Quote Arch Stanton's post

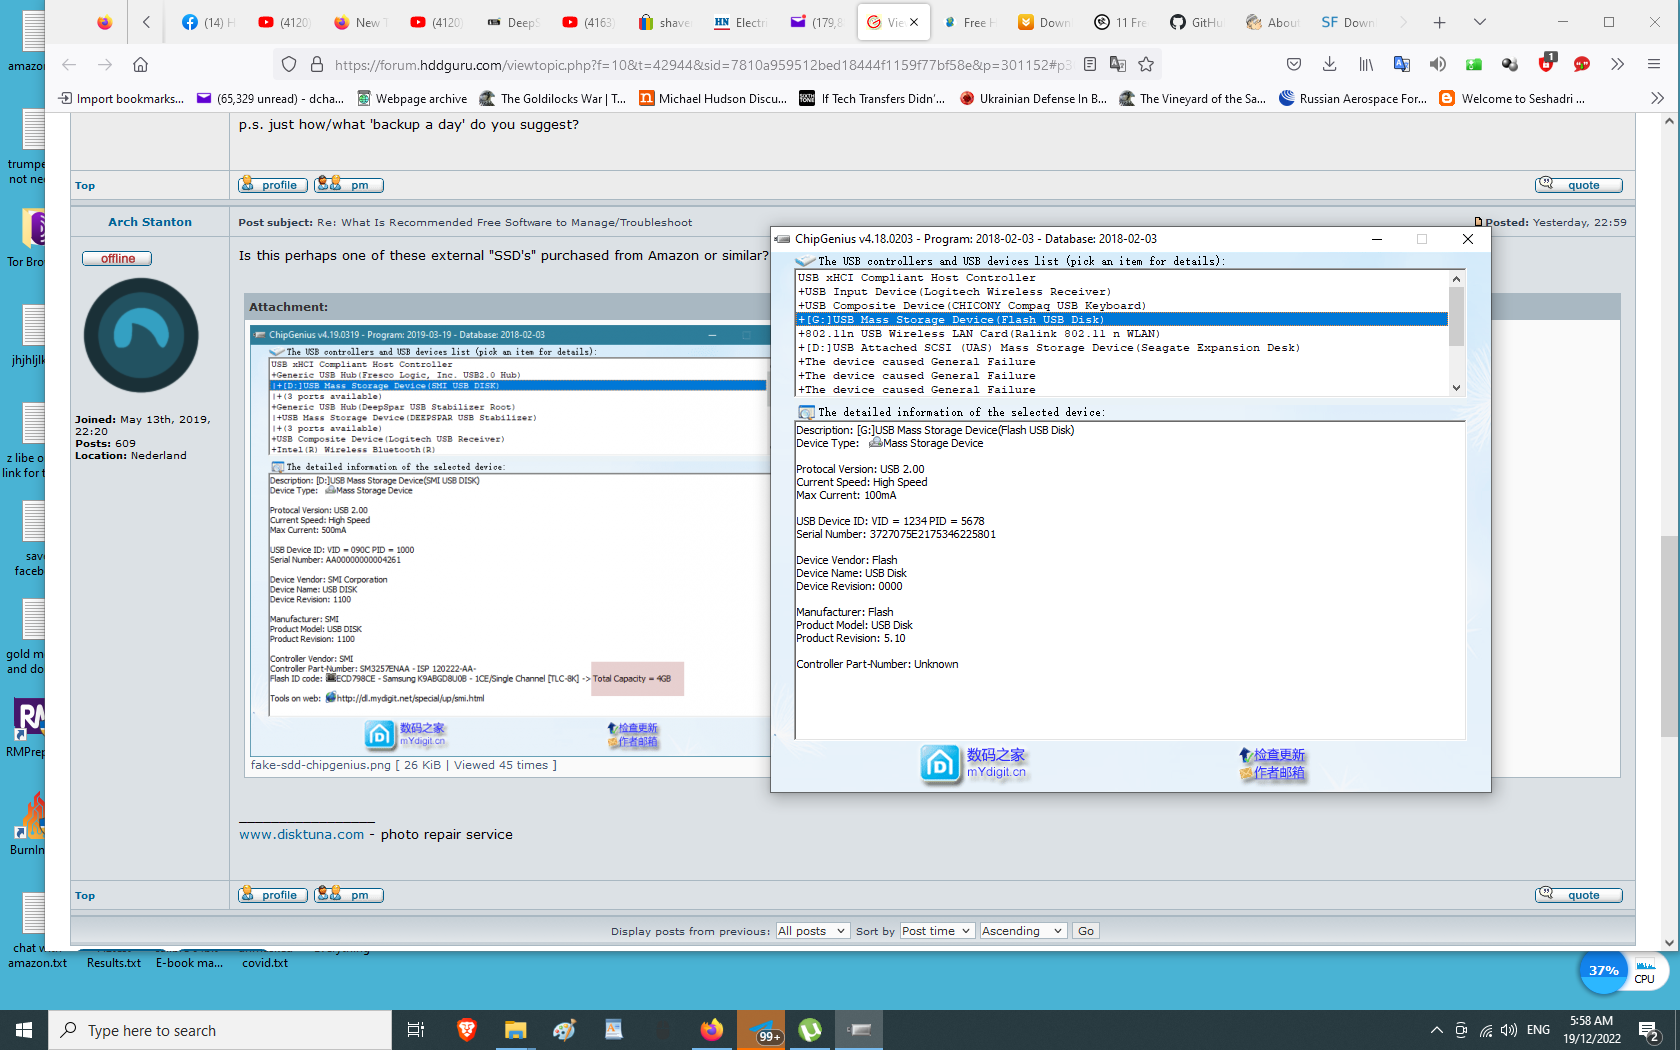1578,895
